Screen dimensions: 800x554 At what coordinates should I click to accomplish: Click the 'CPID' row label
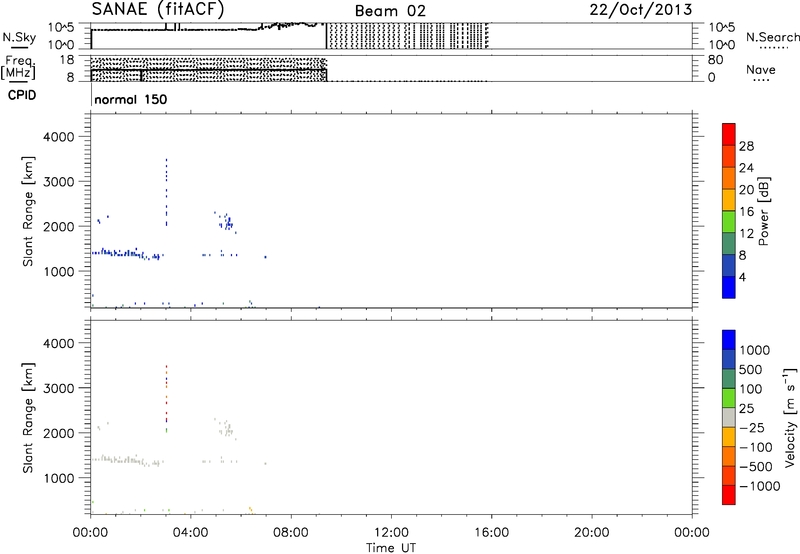click(x=22, y=95)
